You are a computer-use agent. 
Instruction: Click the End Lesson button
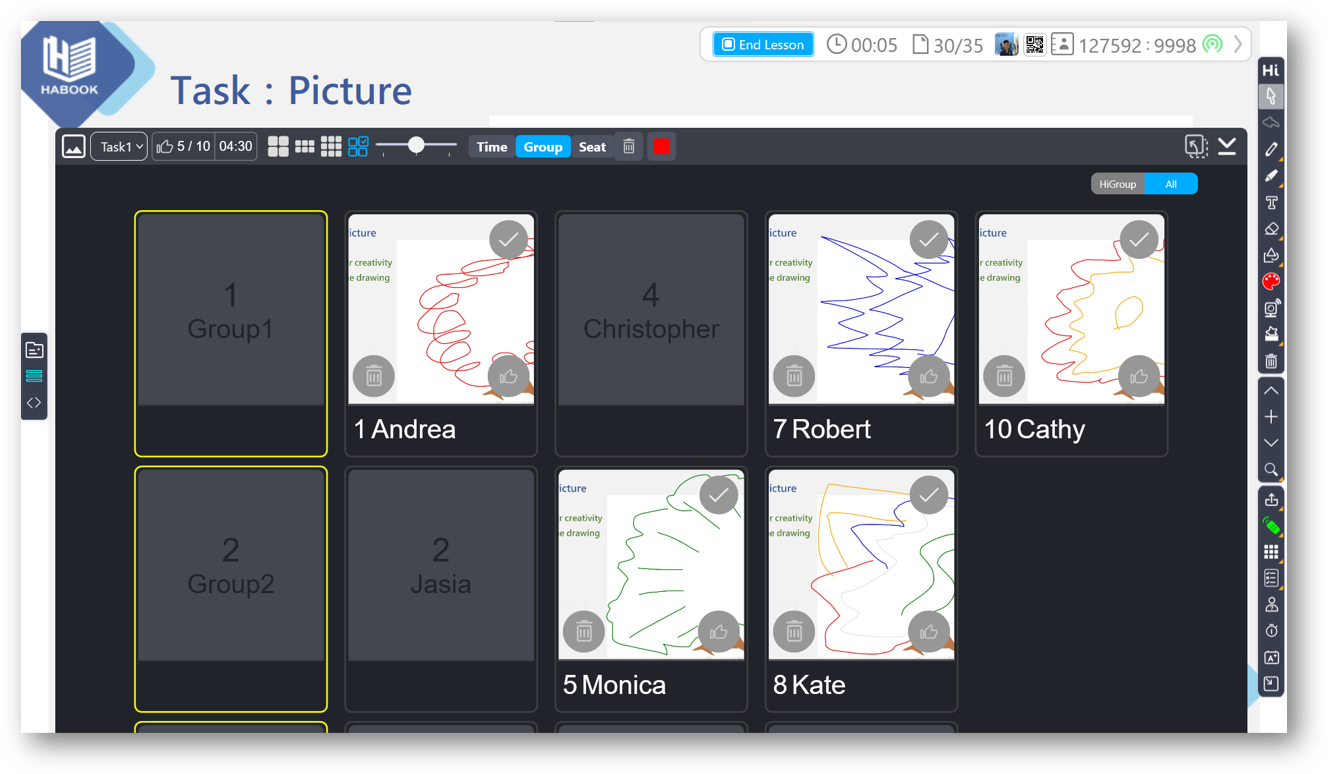pos(763,45)
